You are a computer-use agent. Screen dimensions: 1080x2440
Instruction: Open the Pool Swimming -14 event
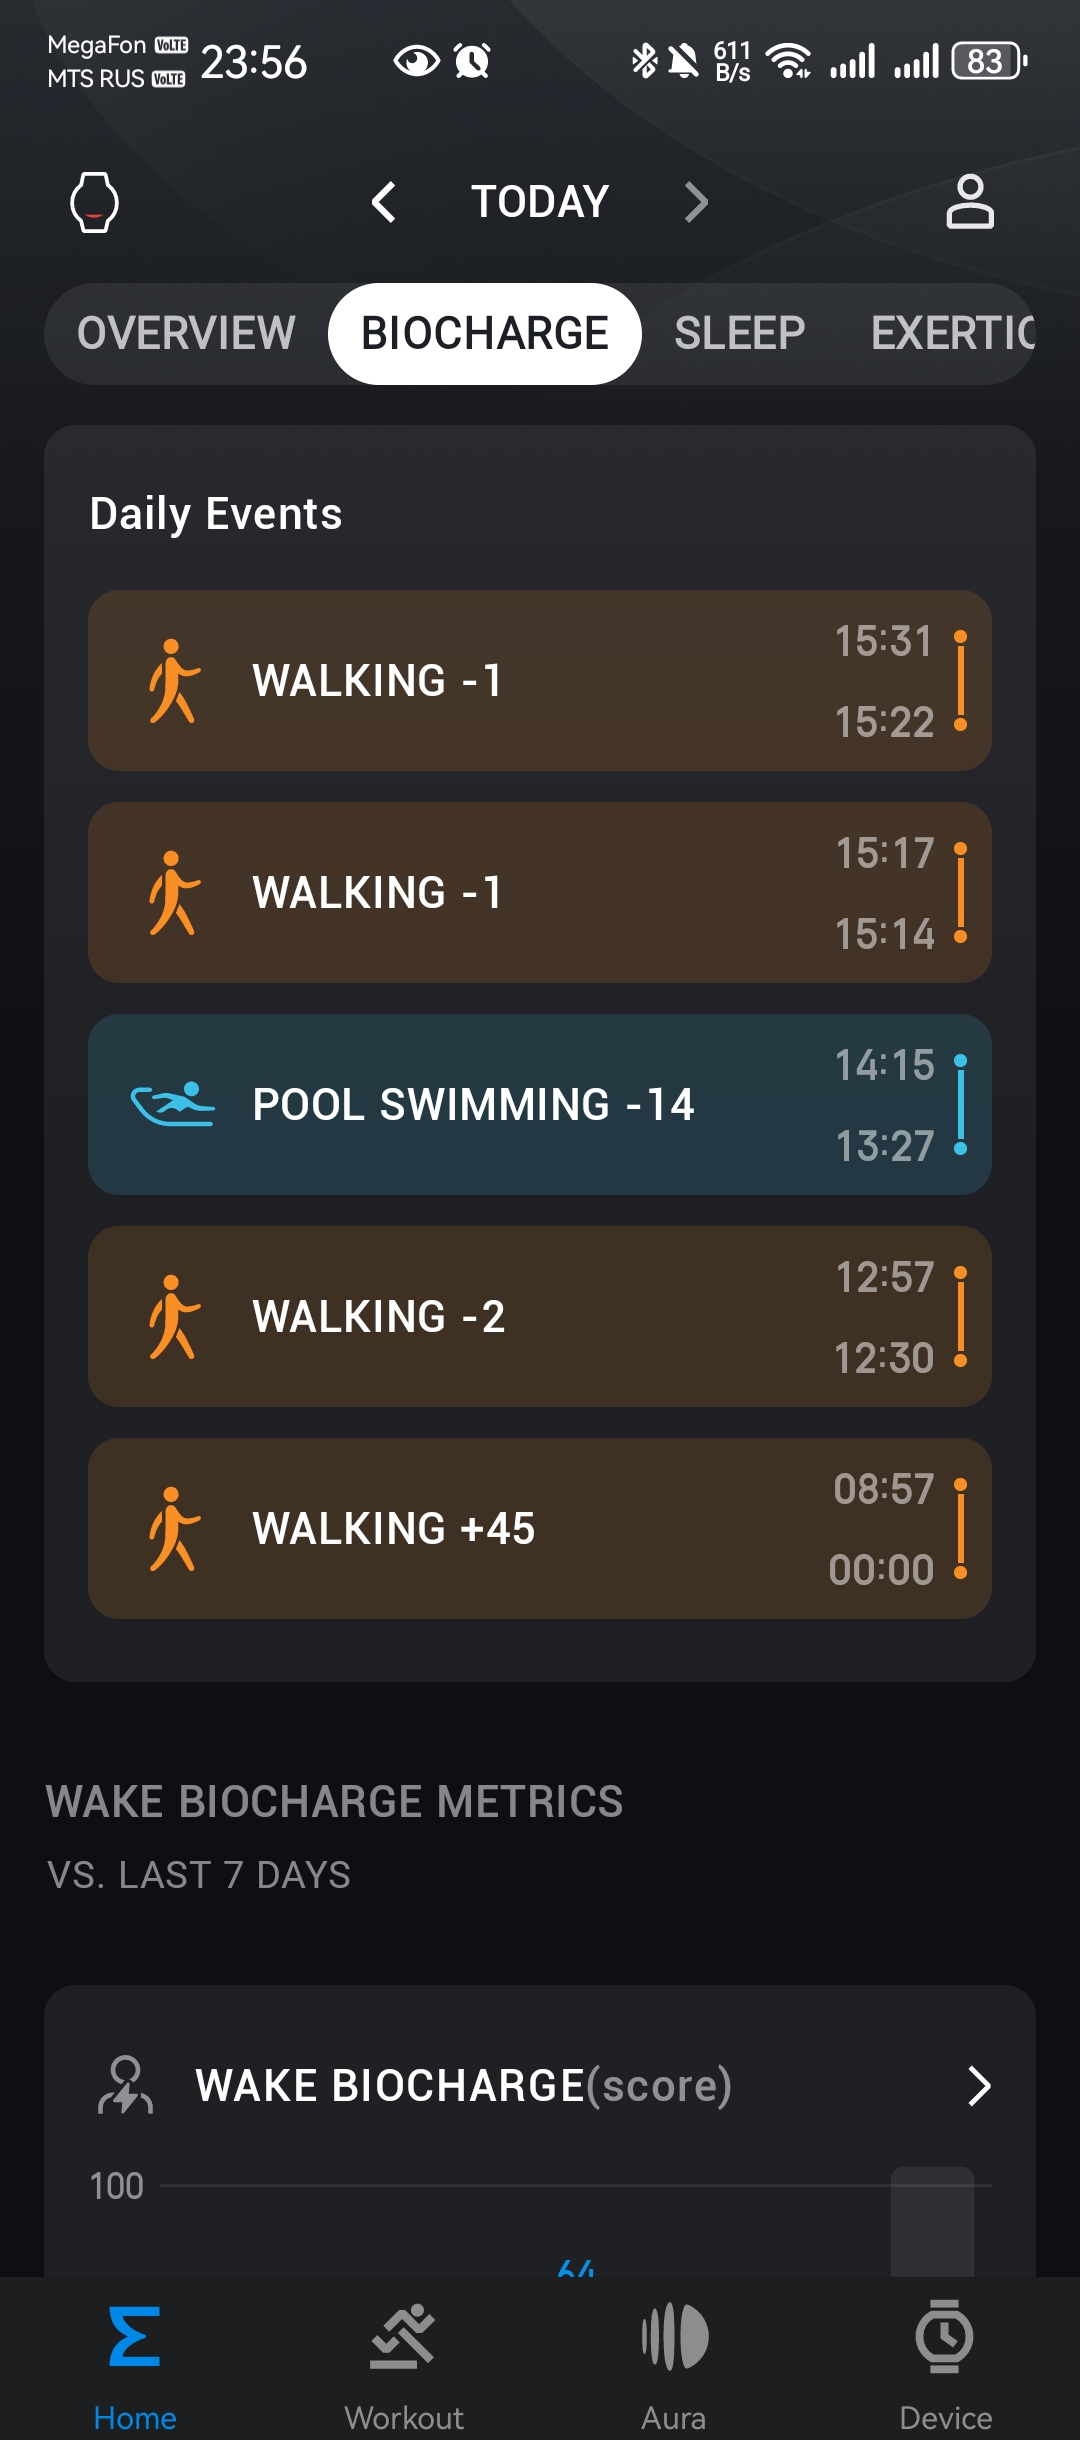tap(540, 1104)
